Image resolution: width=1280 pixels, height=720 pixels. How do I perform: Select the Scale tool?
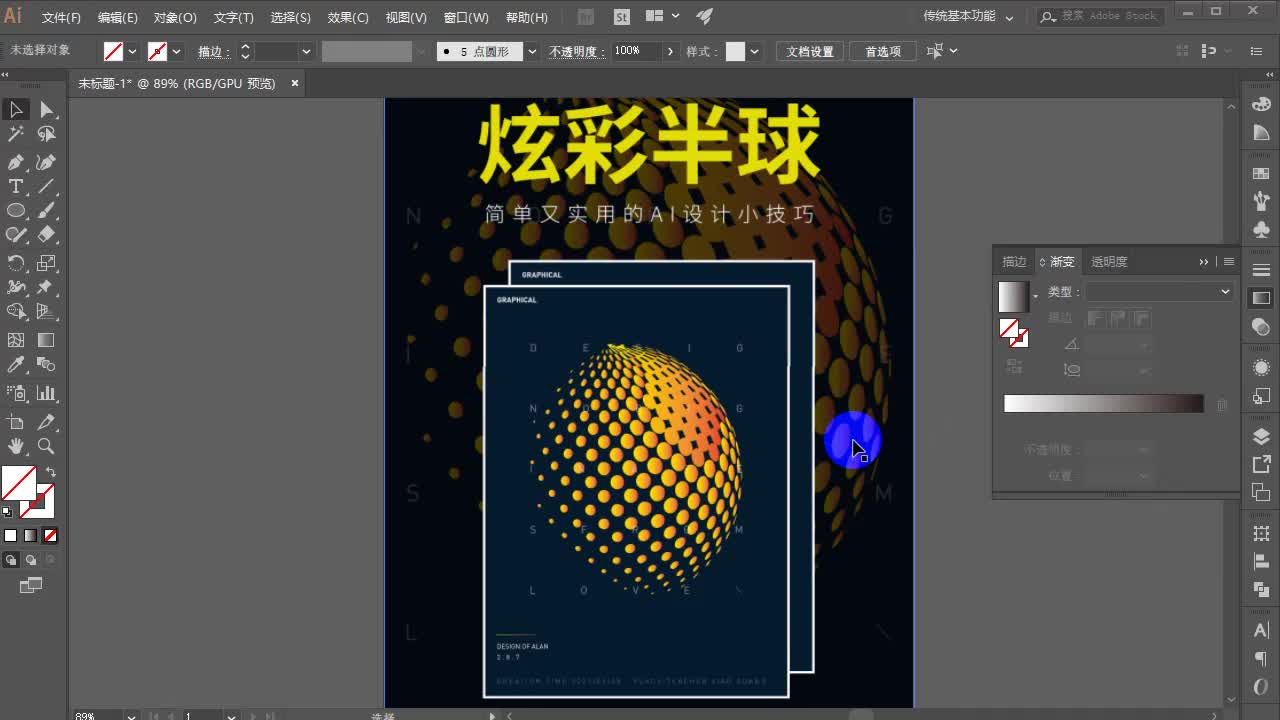46,263
